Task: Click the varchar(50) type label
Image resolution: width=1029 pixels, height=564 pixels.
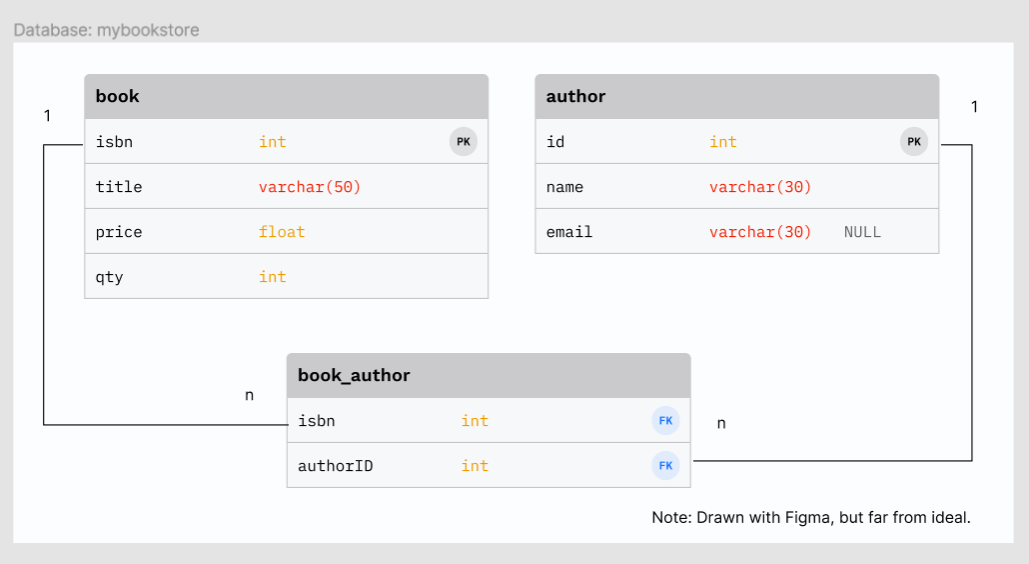Action: pos(309,187)
